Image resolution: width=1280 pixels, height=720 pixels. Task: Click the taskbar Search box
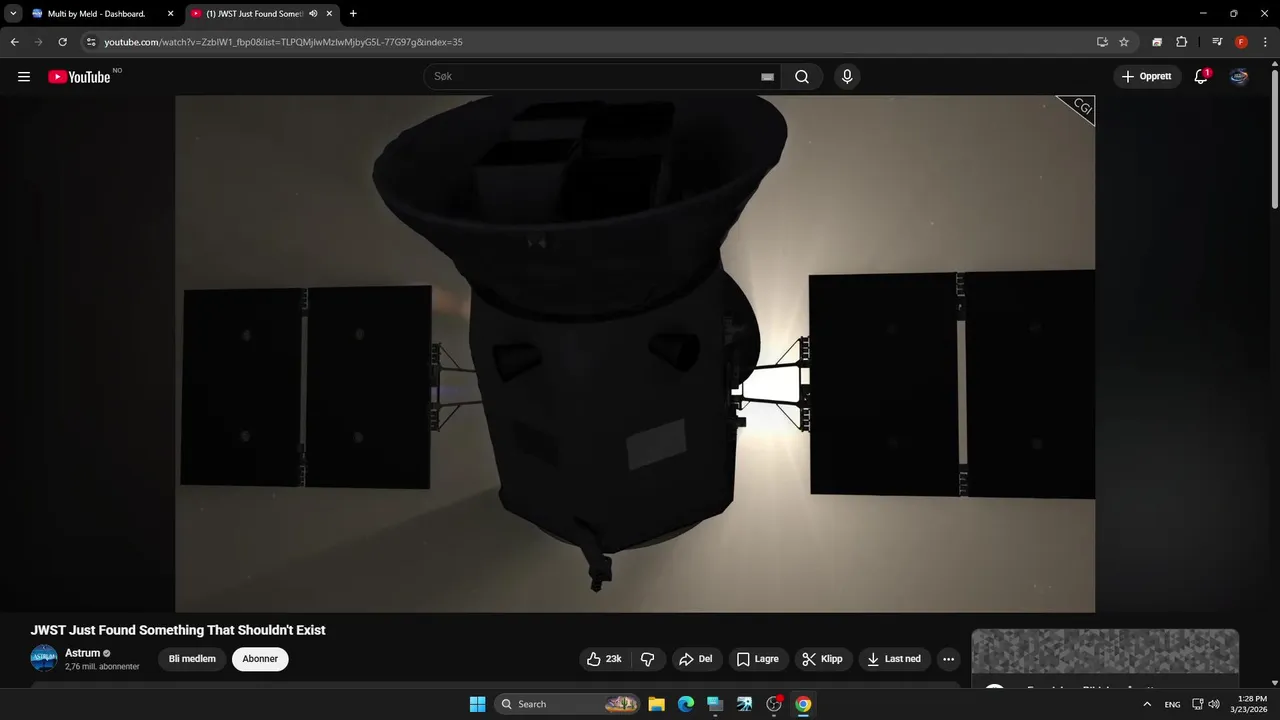click(x=567, y=704)
